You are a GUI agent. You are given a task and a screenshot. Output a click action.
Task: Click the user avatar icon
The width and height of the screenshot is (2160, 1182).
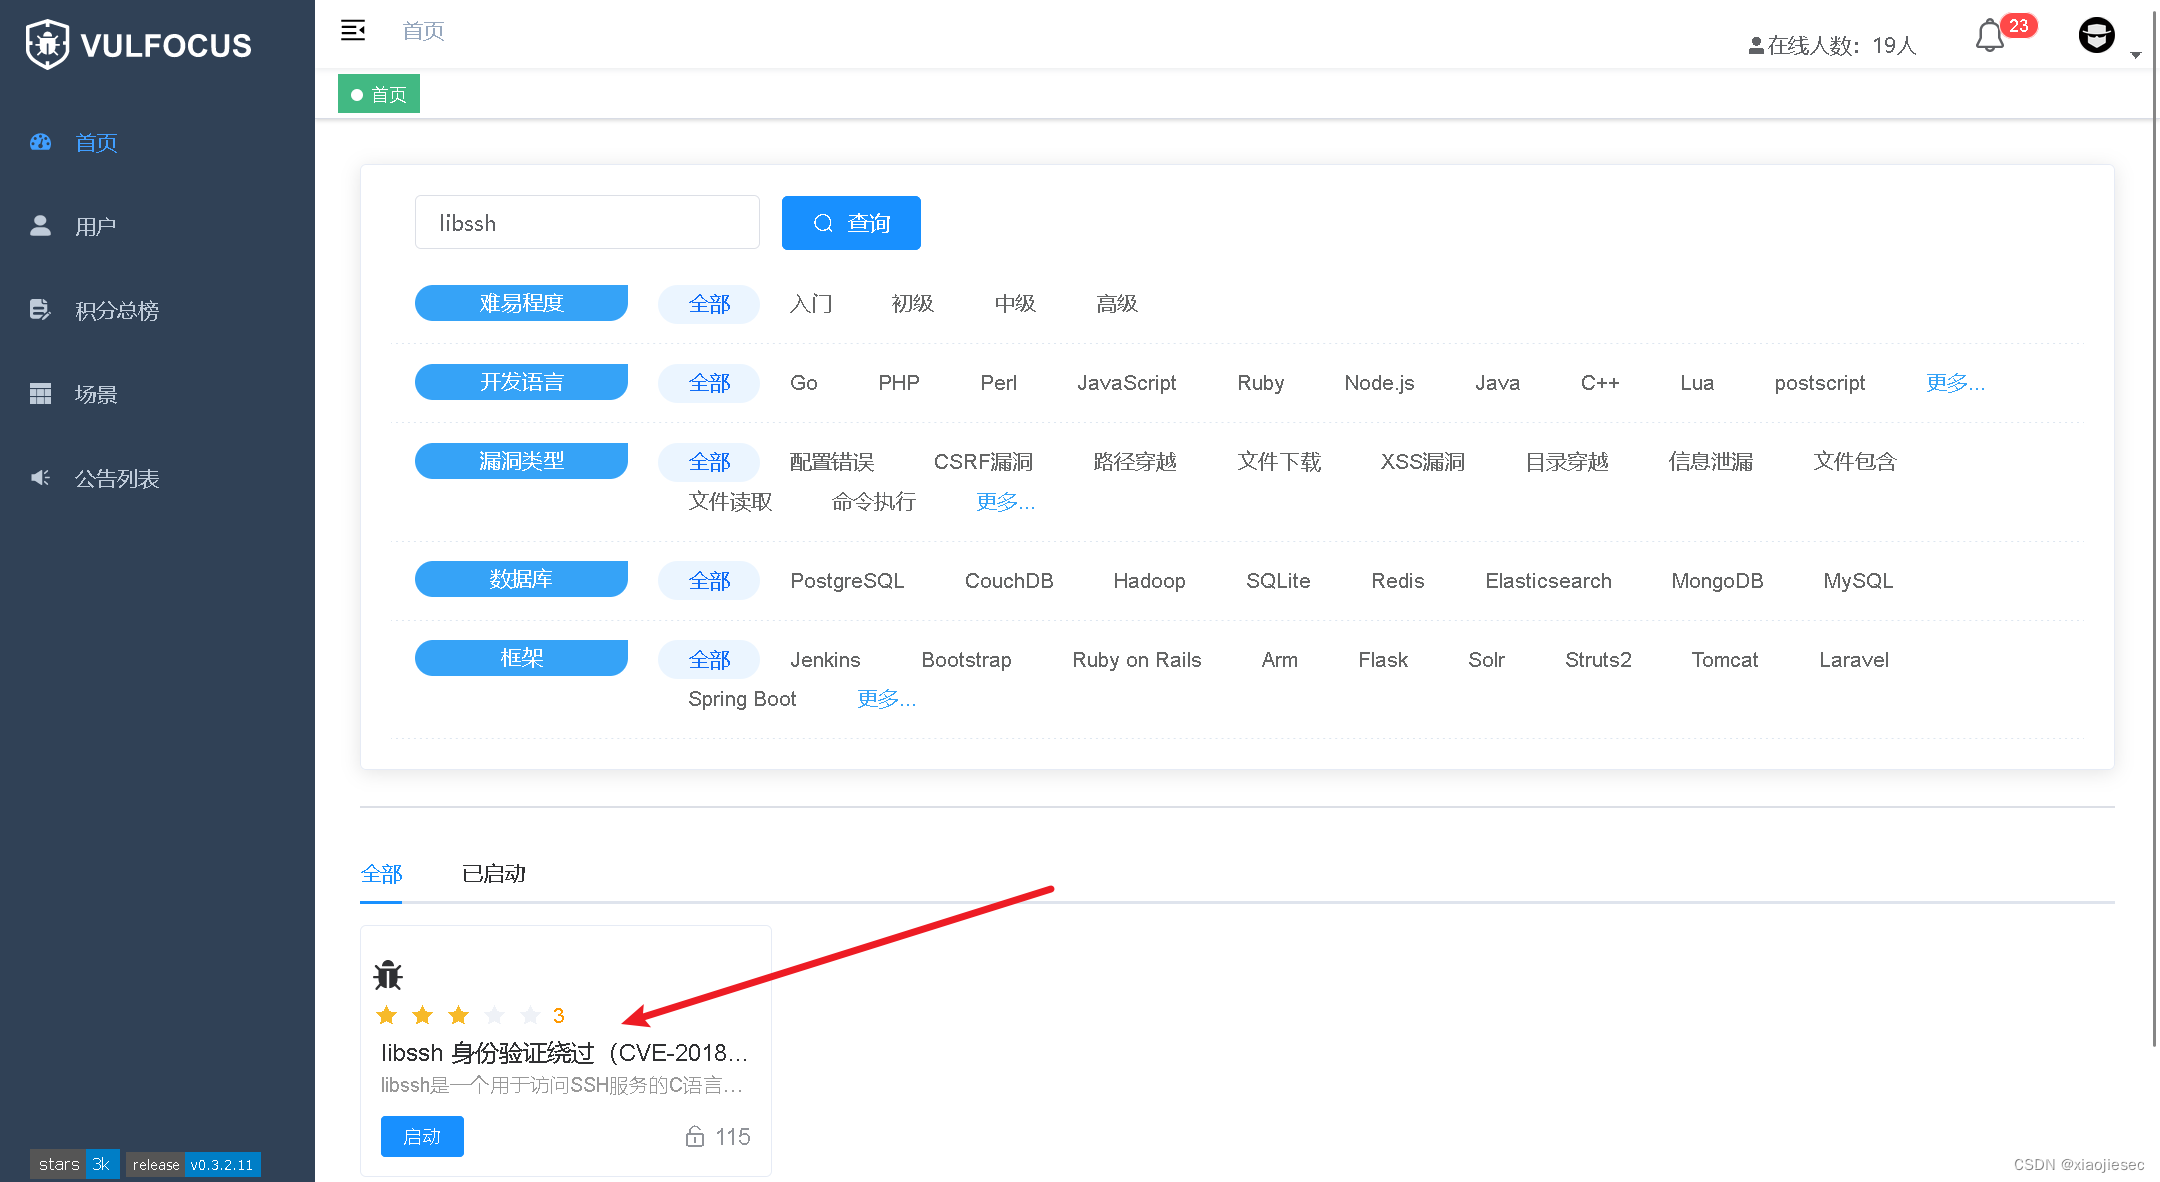pos(2096,36)
